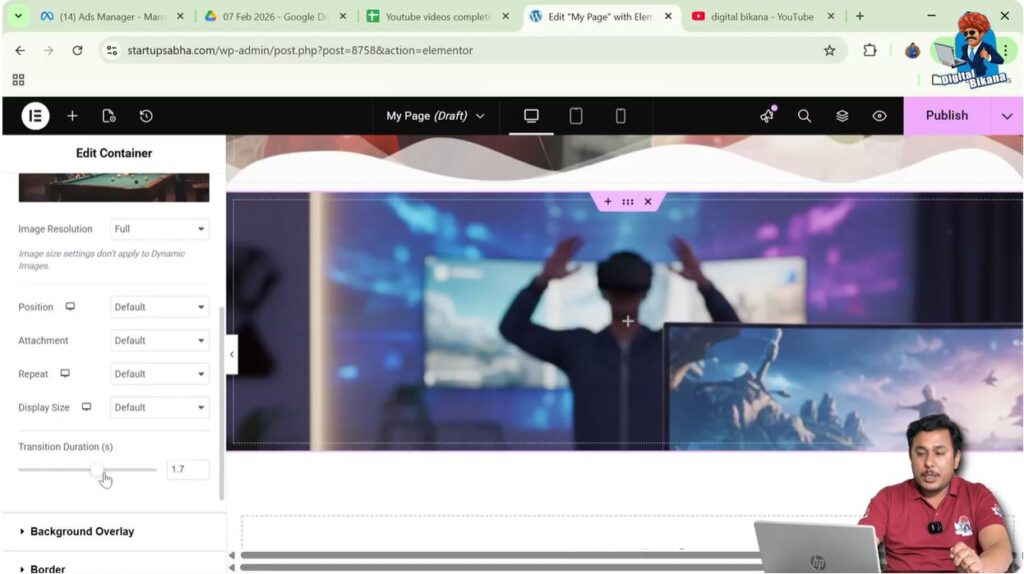Switch to mobile responsive view
Viewport: 1024px width, 574px height.
click(x=620, y=116)
